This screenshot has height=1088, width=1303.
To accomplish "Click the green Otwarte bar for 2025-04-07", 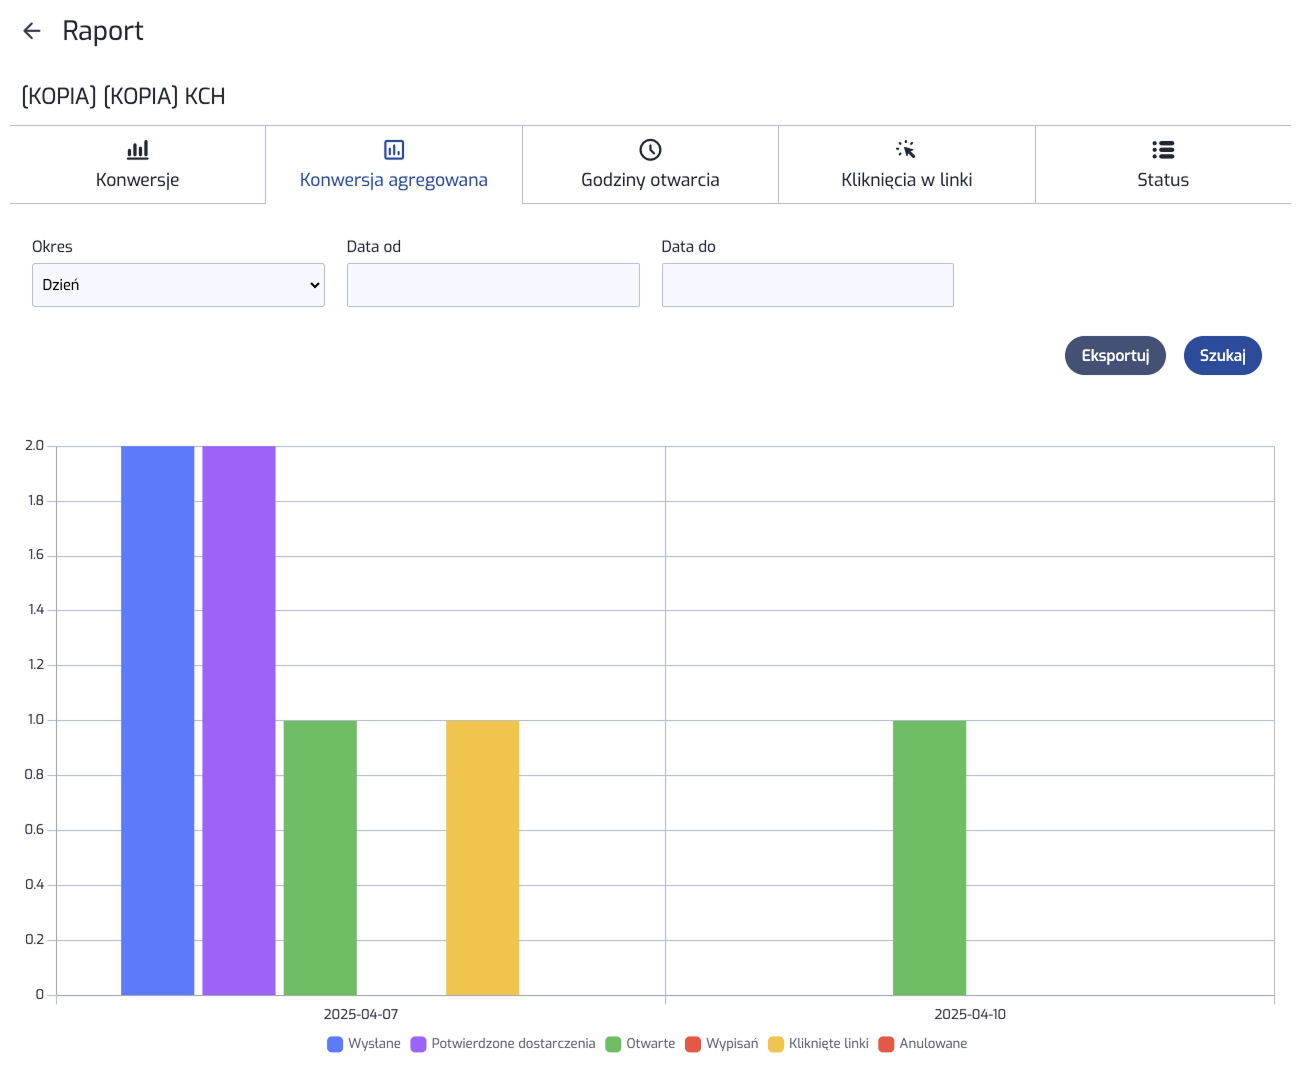I will click(320, 858).
